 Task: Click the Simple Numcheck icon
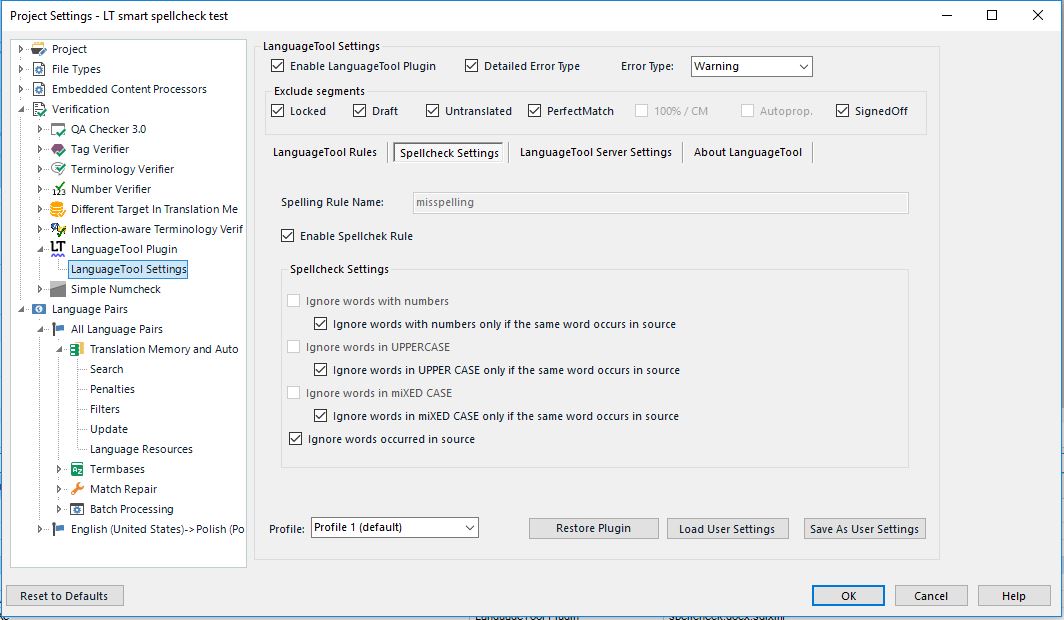pyautogui.click(x=56, y=289)
